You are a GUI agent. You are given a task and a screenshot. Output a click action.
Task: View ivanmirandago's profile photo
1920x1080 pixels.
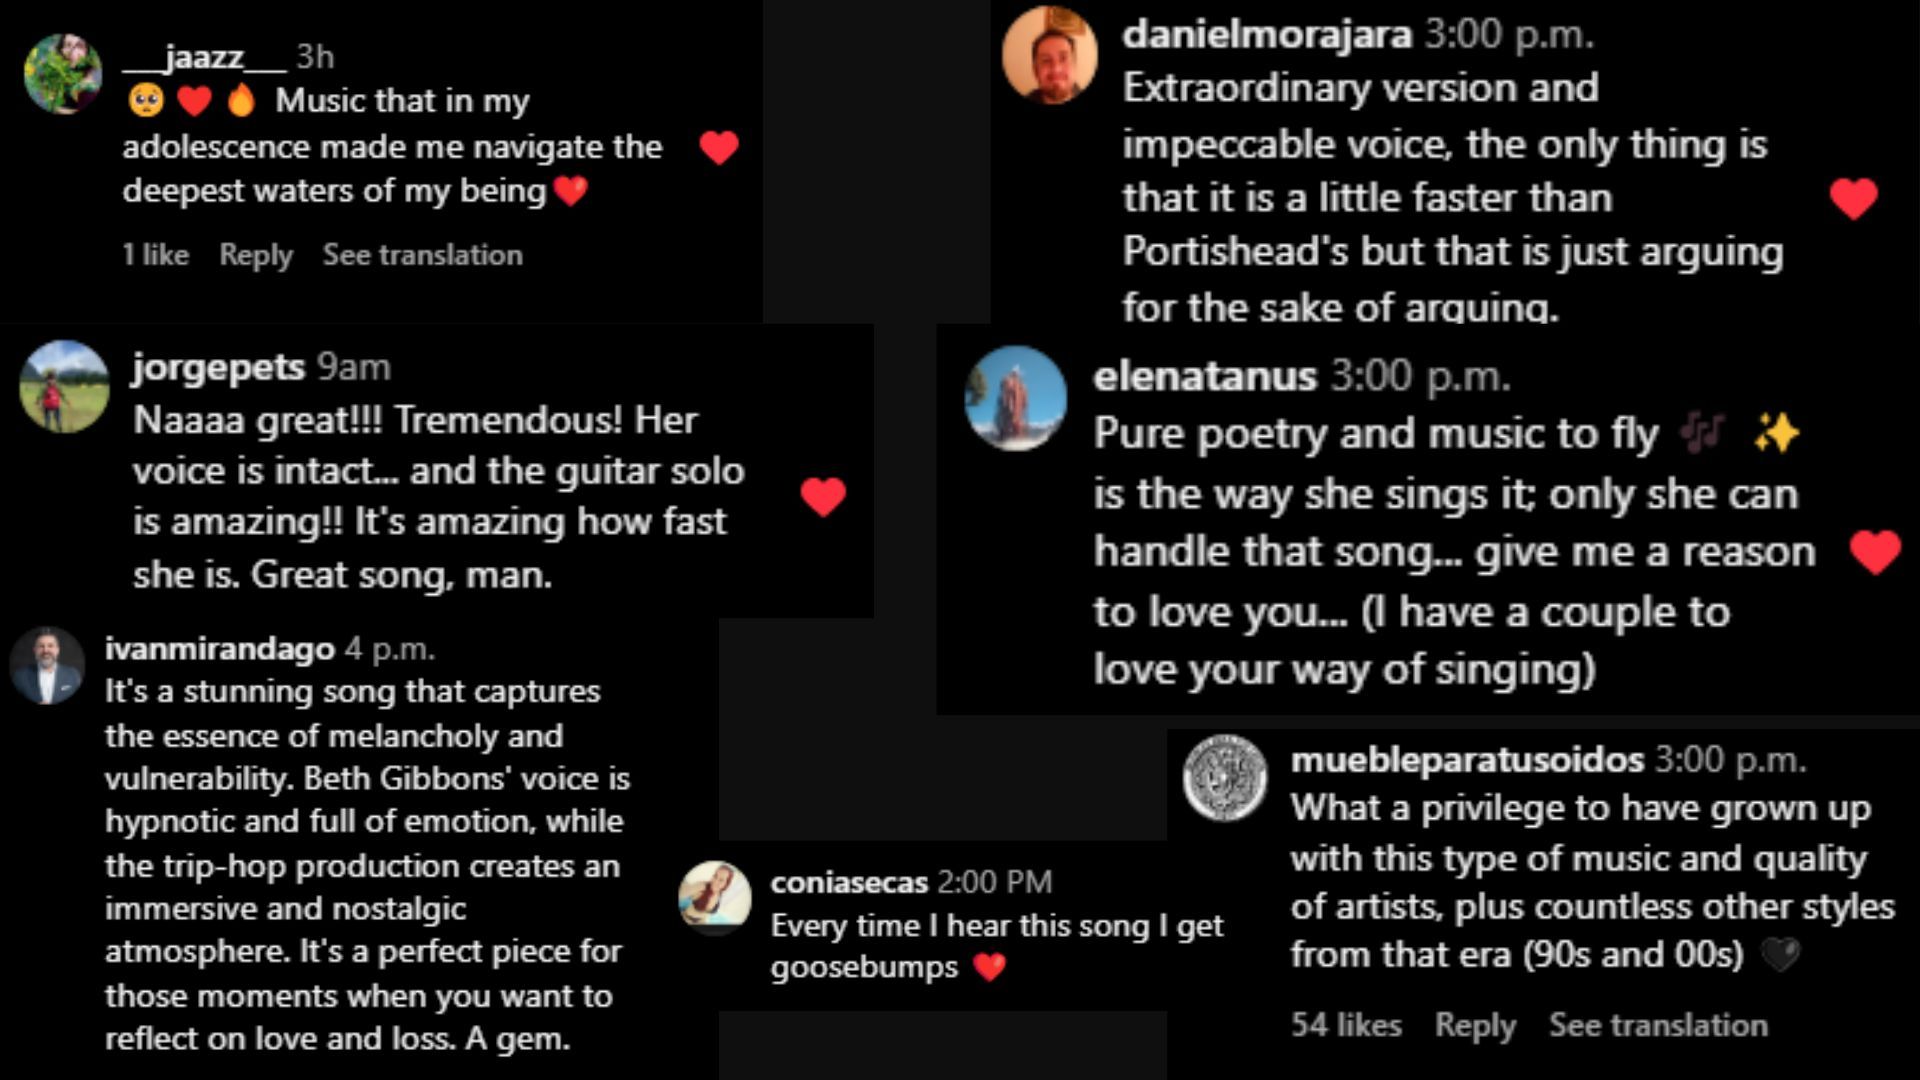[47, 666]
